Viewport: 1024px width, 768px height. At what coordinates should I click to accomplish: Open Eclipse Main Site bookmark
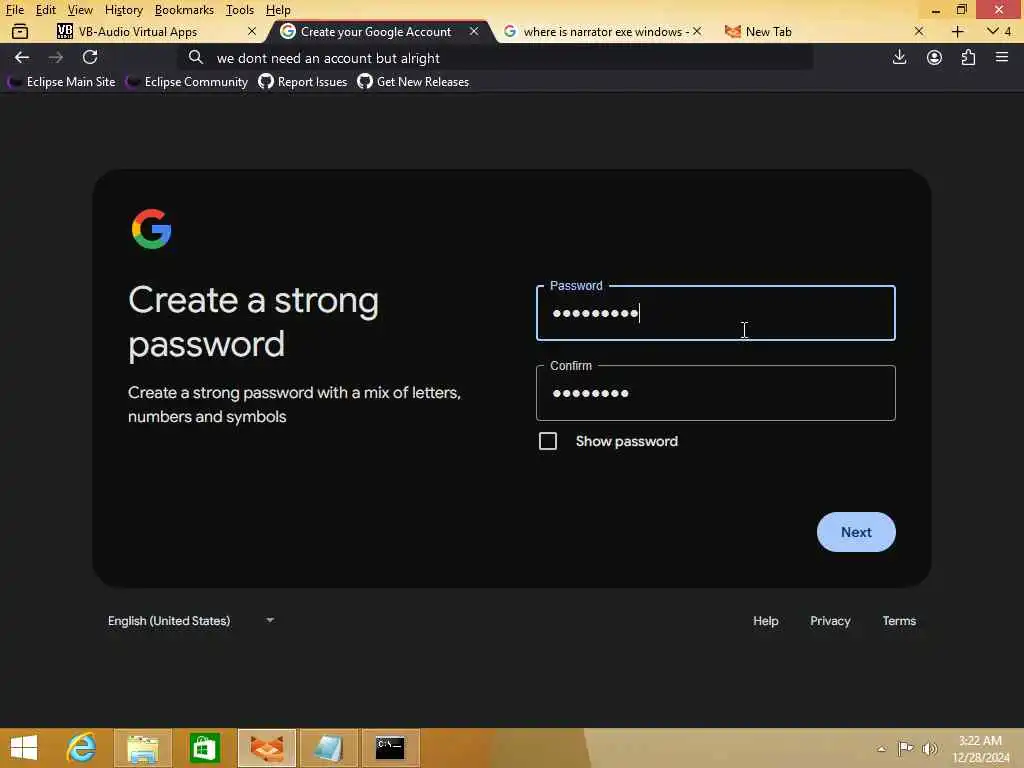tap(61, 82)
